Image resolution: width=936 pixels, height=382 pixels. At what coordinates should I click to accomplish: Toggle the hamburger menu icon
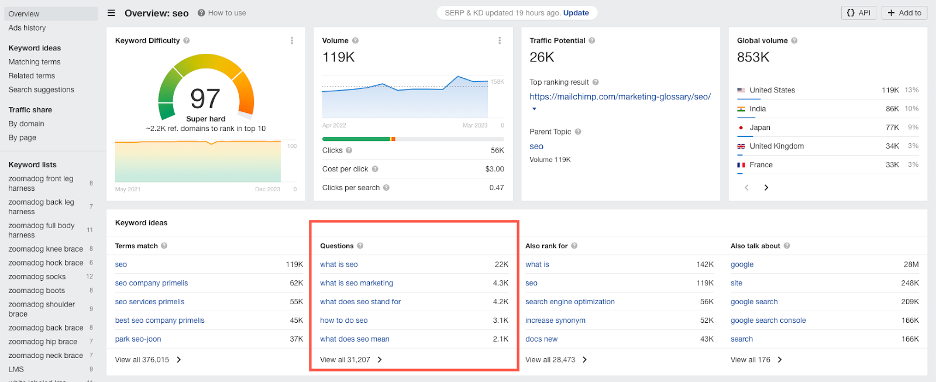(x=112, y=13)
